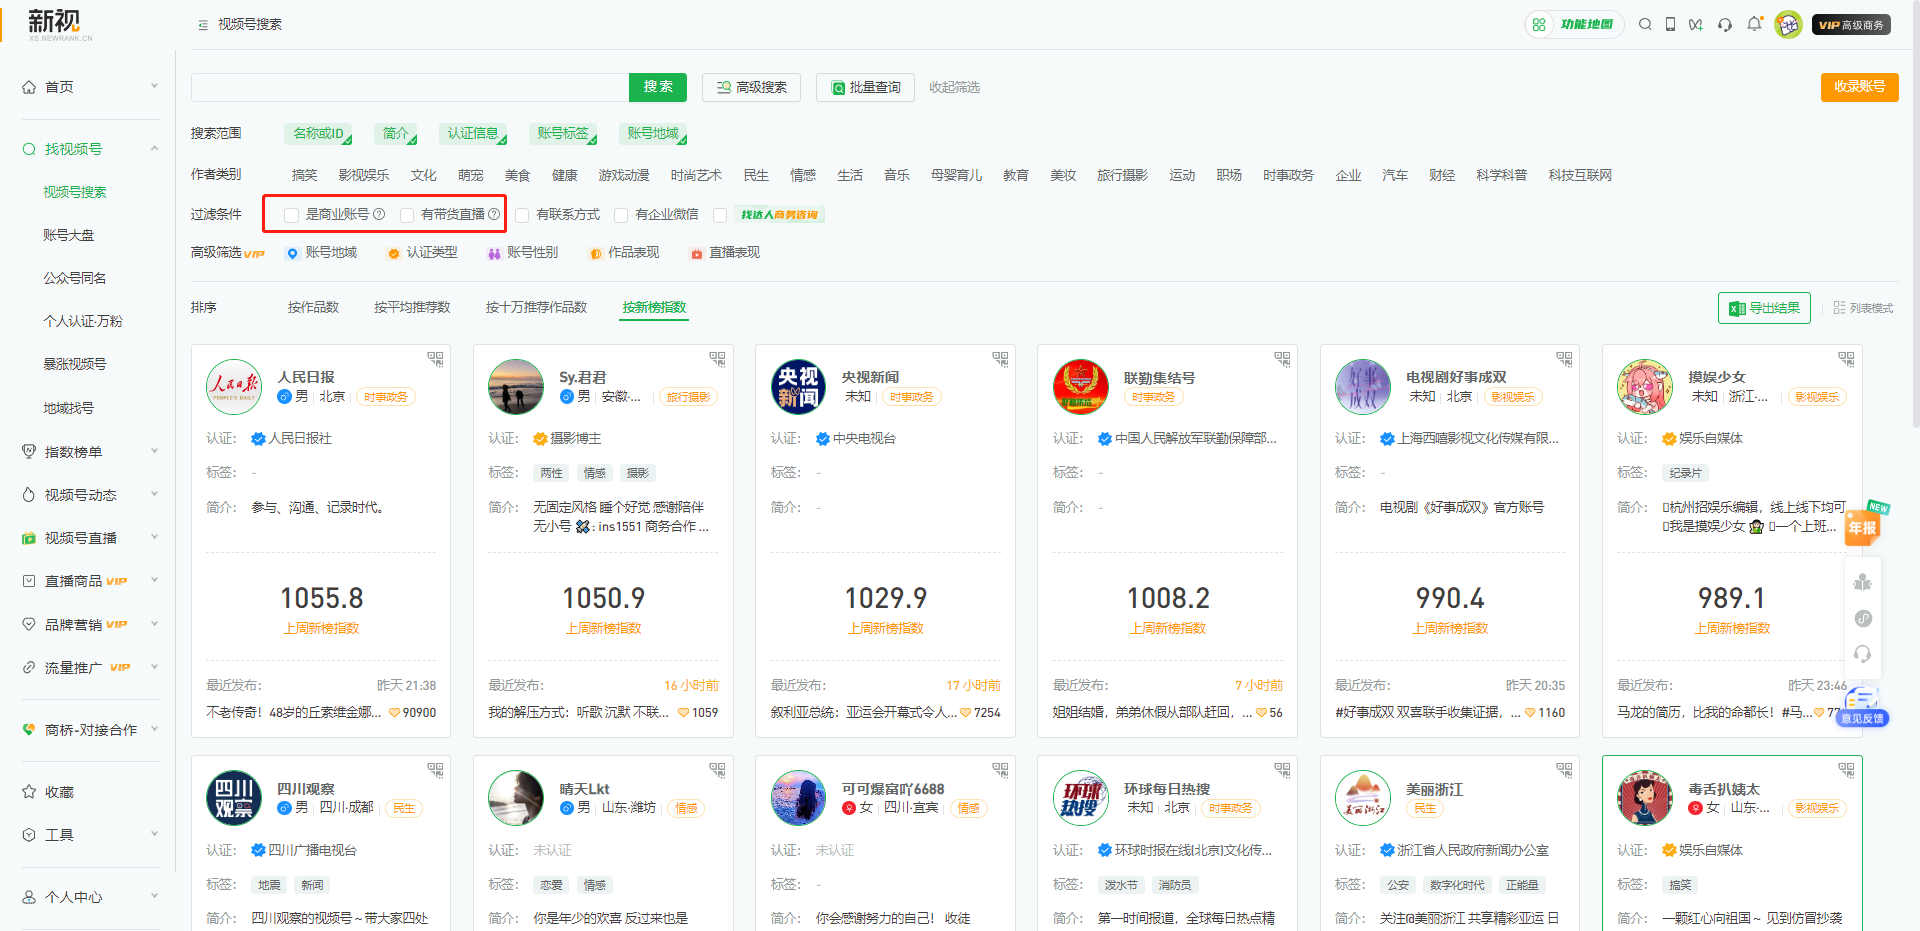Click the orange 年报 floating badge
This screenshot has height=931, width=1920.
[x=1863, y=526]
